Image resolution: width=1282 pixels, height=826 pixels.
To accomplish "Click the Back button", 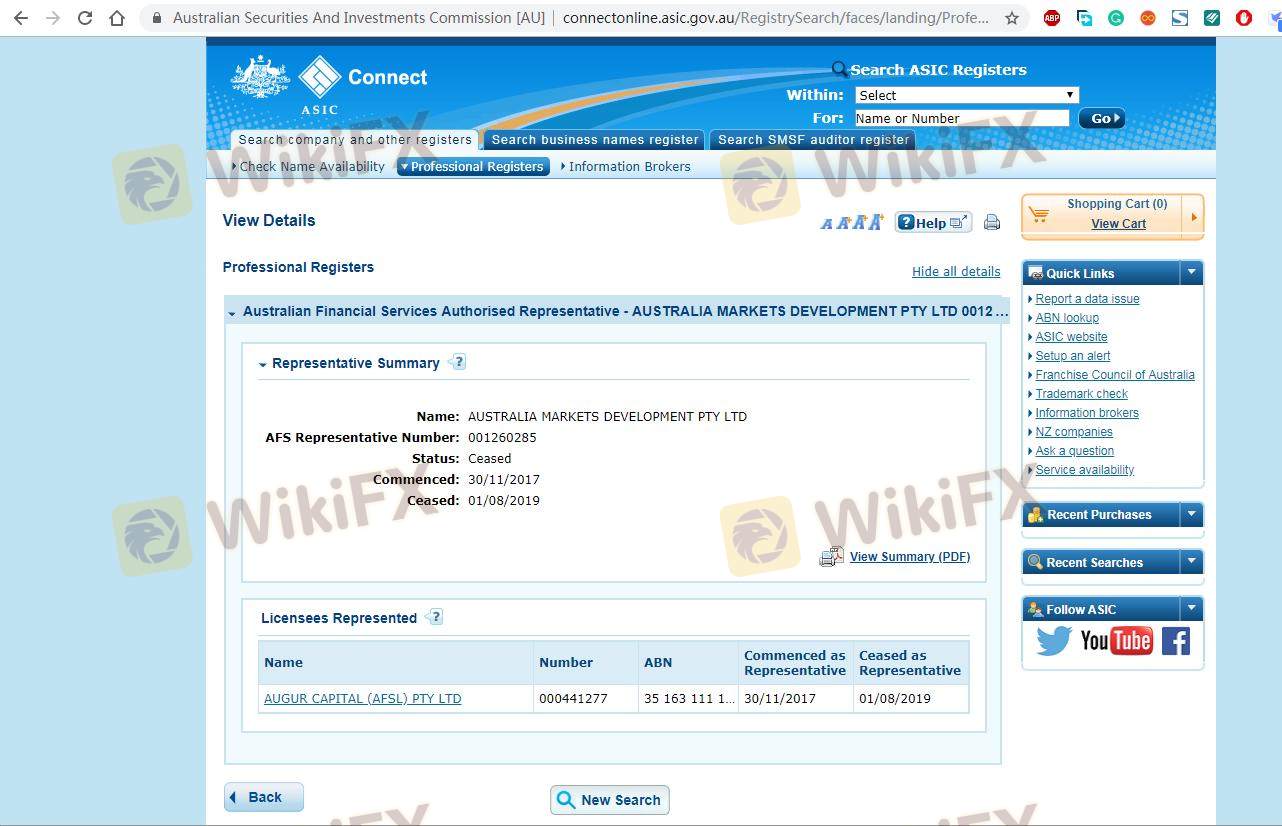I will [x=264, y=797].
